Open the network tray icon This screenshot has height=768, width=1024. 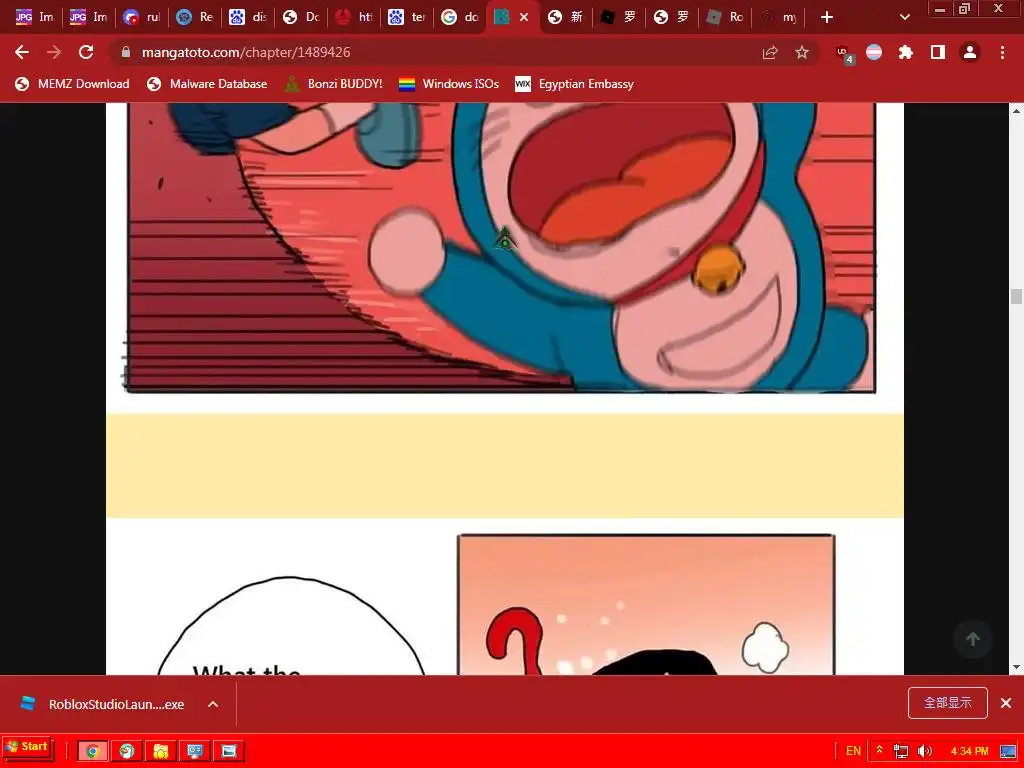[901, 751]
